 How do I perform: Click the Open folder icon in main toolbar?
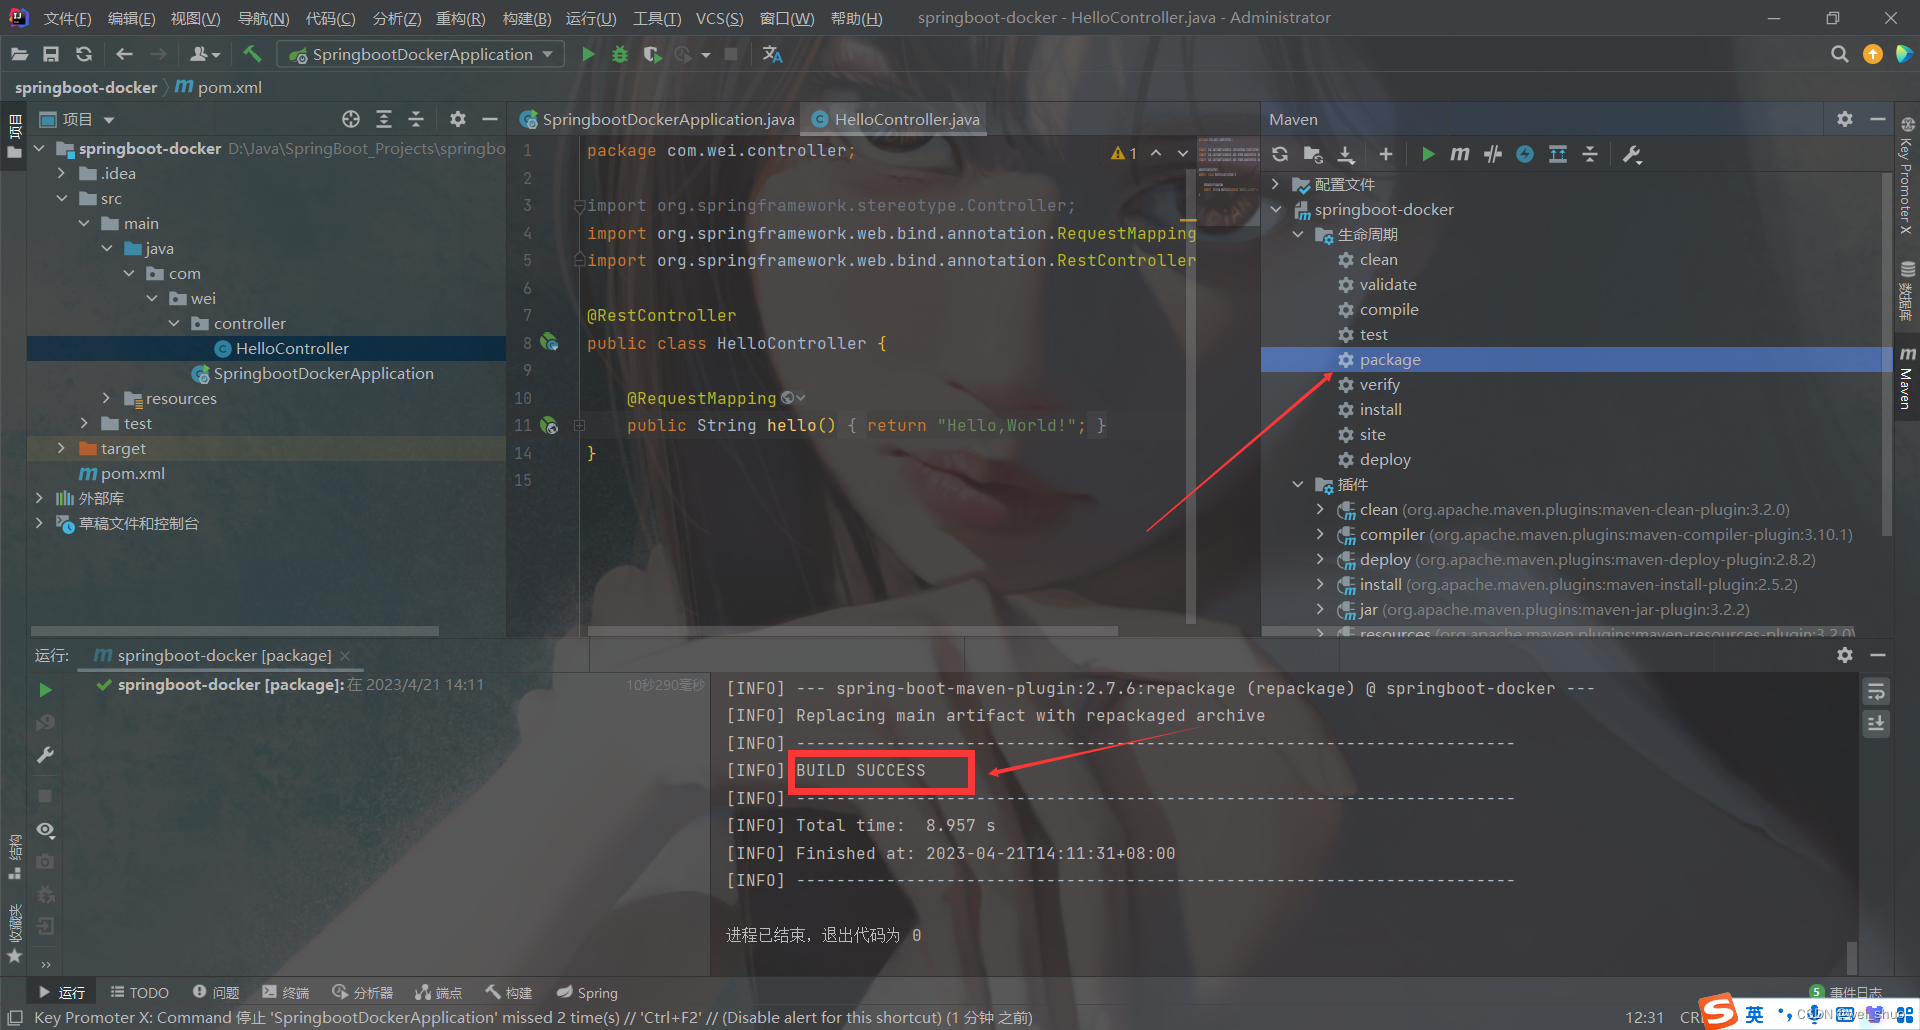click(x=19, y=54)
